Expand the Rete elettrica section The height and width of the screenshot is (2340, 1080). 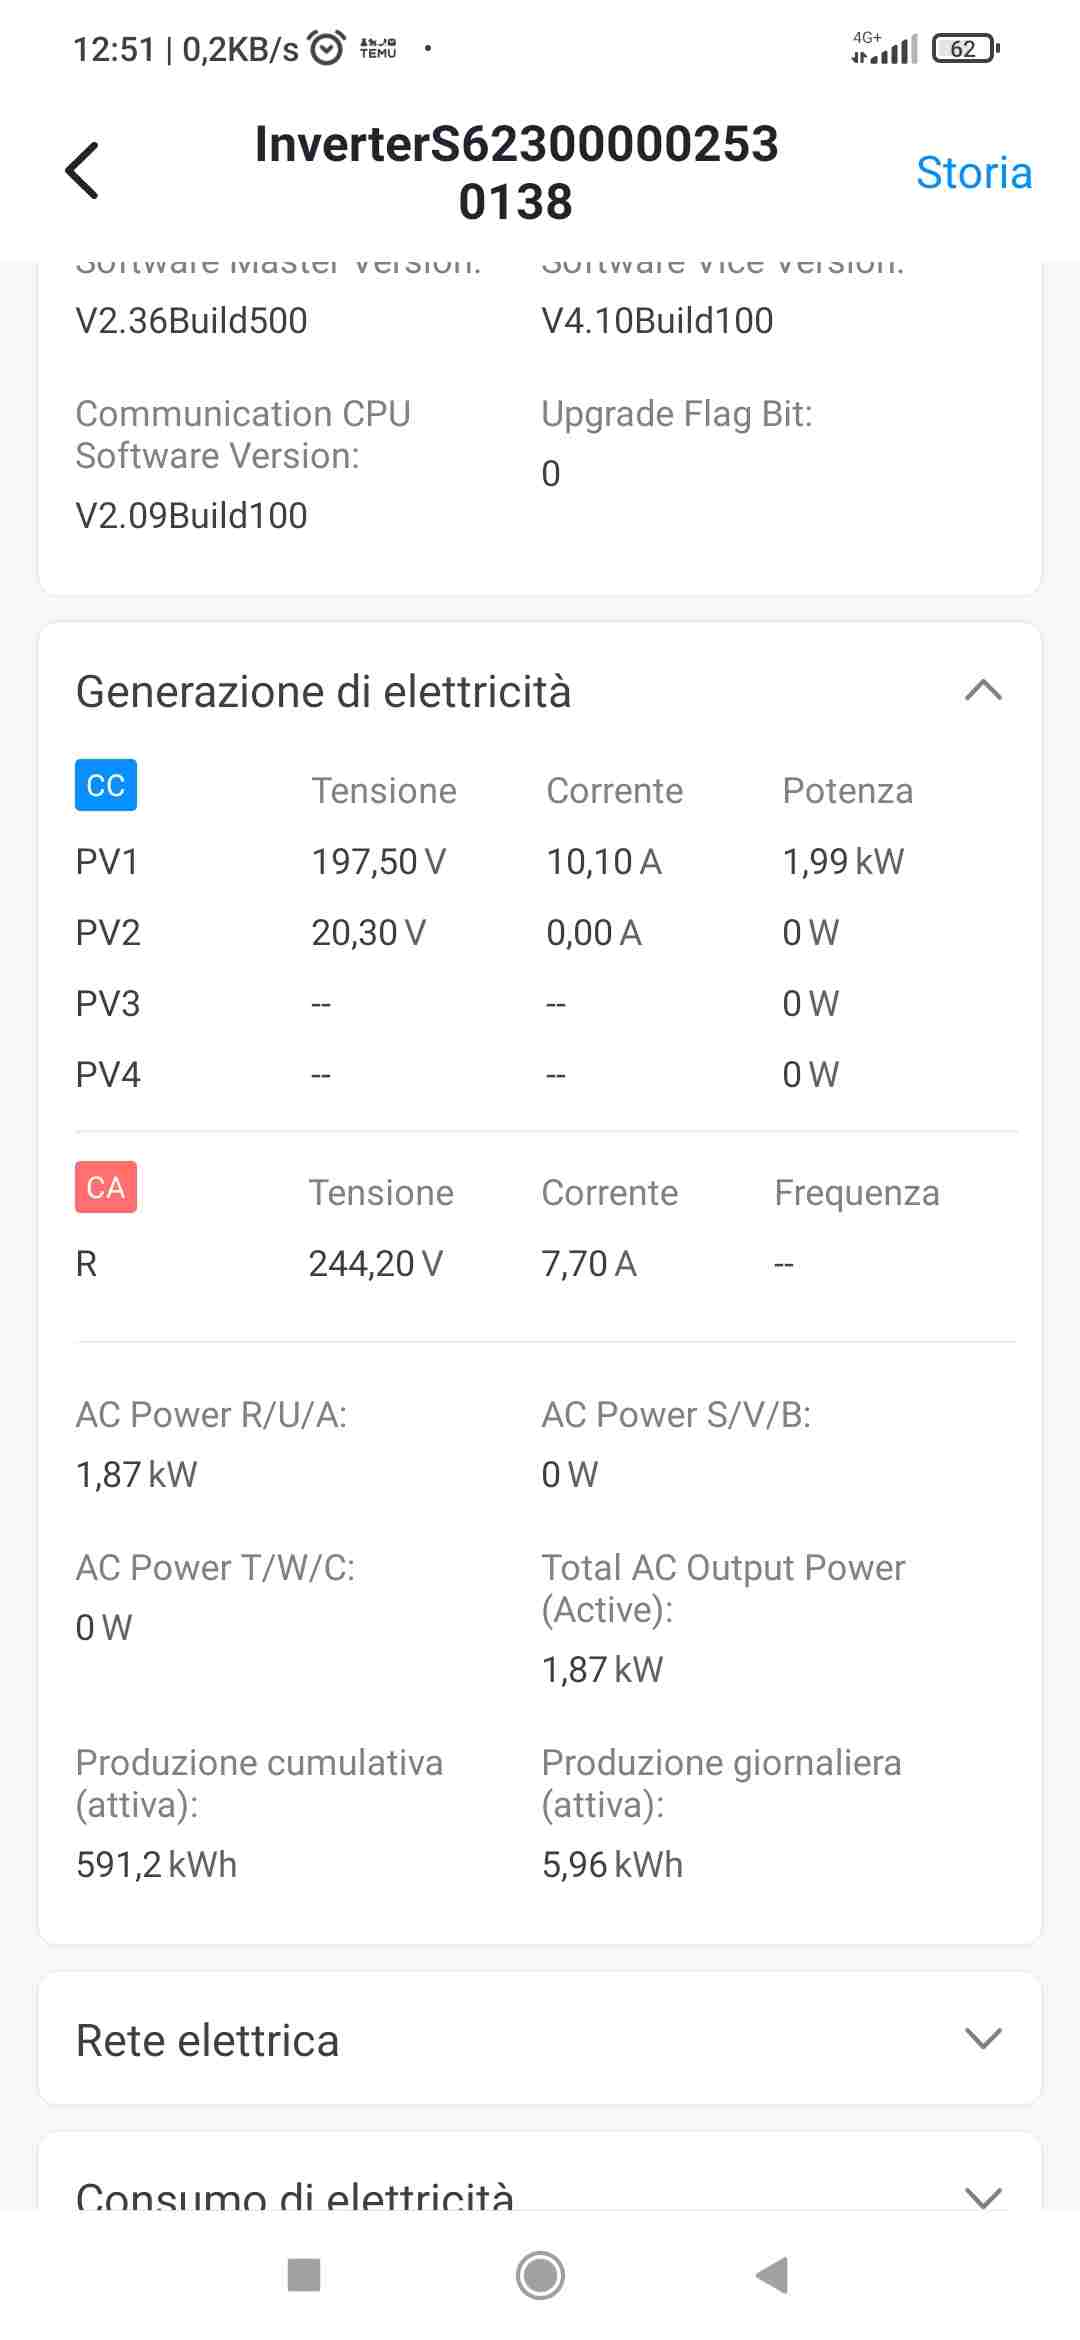click(983, 2038)
